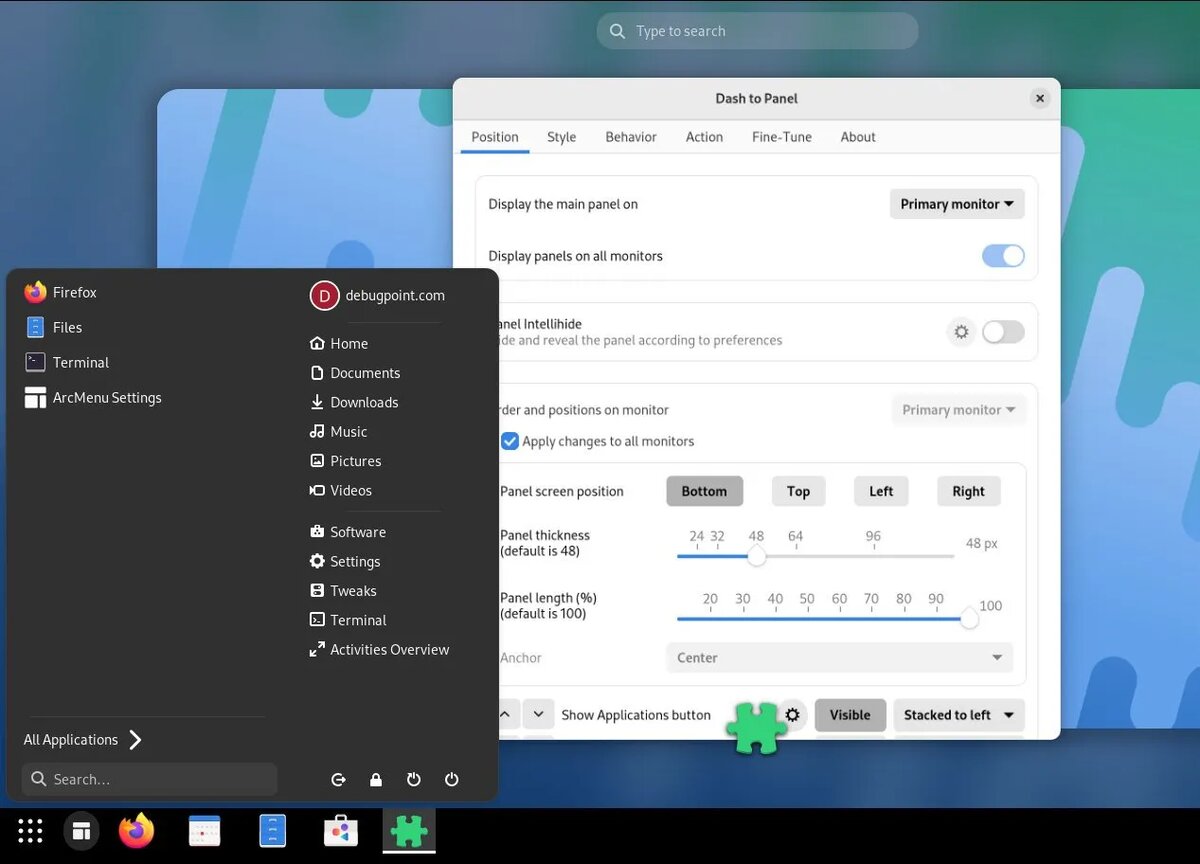Toggle the Visible button for Show Applications
The height and width of the screenshot is (864, 1200).
[x=850, y=715]
